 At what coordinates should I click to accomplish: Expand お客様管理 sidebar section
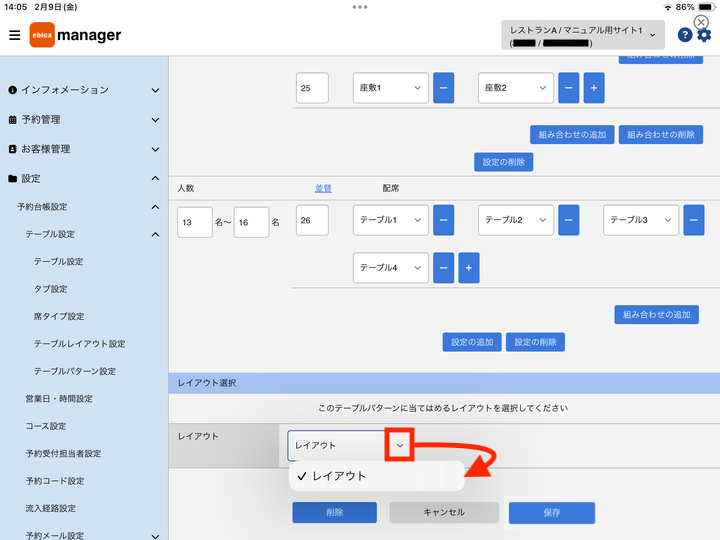click(x=84, y=149)
